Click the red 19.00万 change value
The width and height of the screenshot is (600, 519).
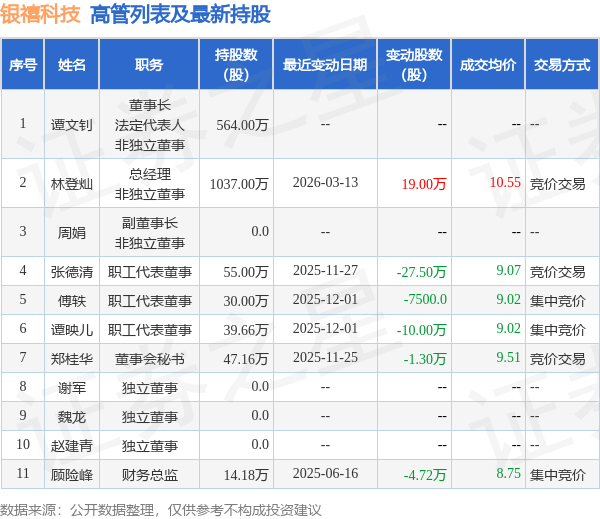point(424,184)
